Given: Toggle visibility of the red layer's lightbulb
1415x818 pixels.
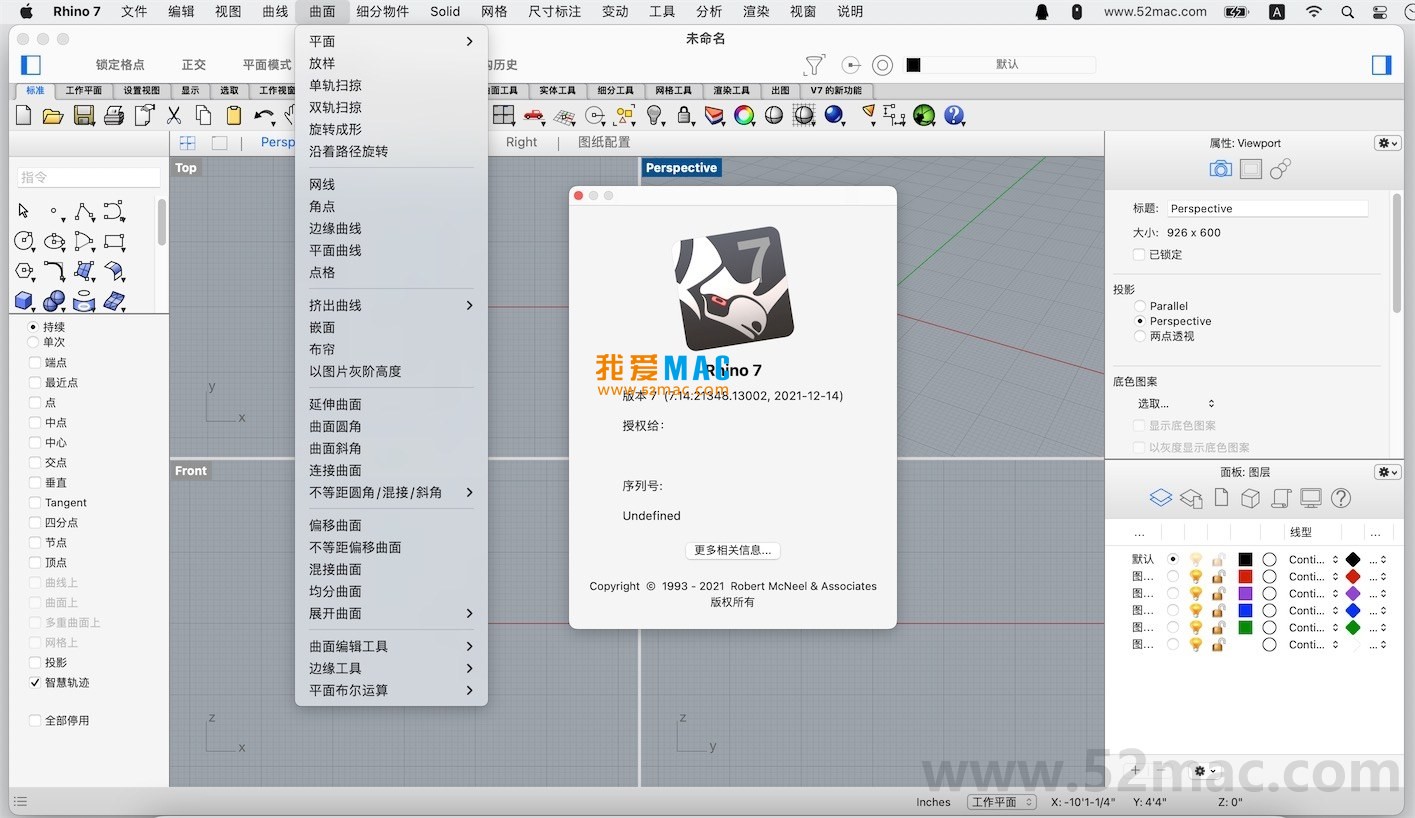Looking at the screenshot, I should point(1197,577).
